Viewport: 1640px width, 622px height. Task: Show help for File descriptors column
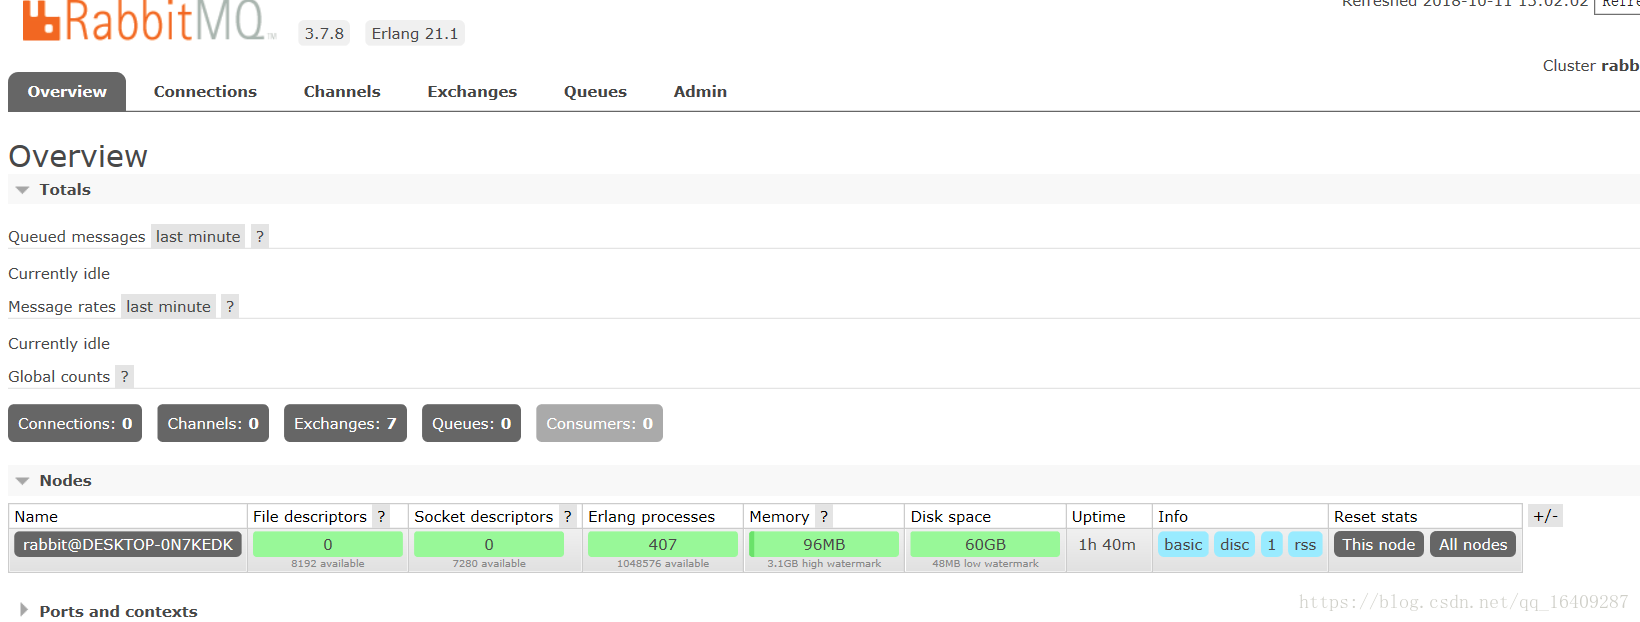click(x=381, y=517)
